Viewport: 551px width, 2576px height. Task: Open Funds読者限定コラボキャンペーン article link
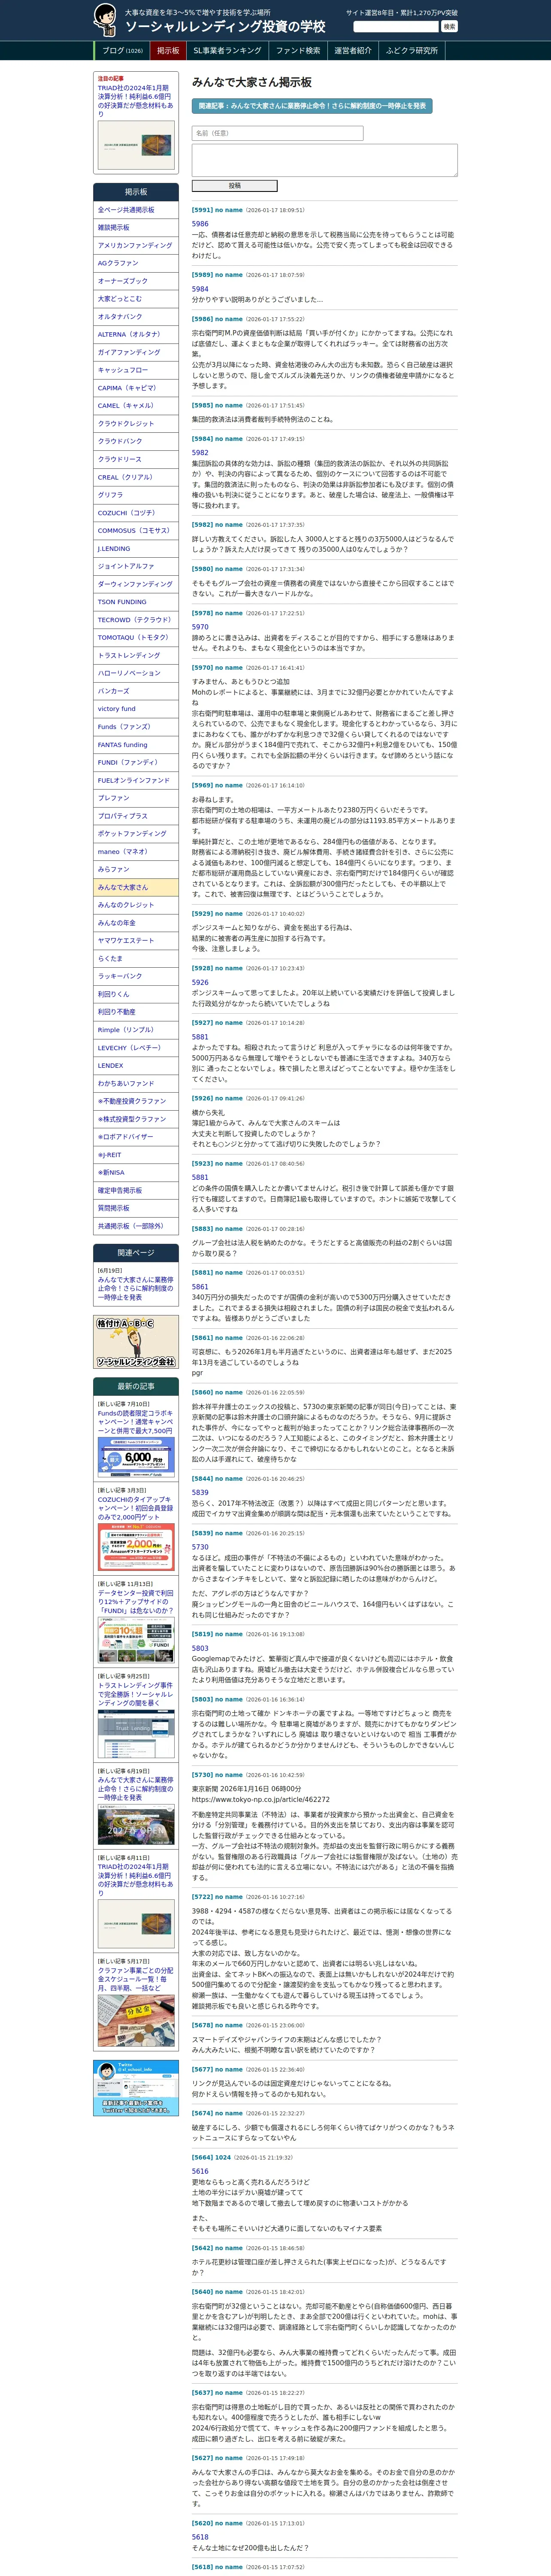click(135, 1422)
